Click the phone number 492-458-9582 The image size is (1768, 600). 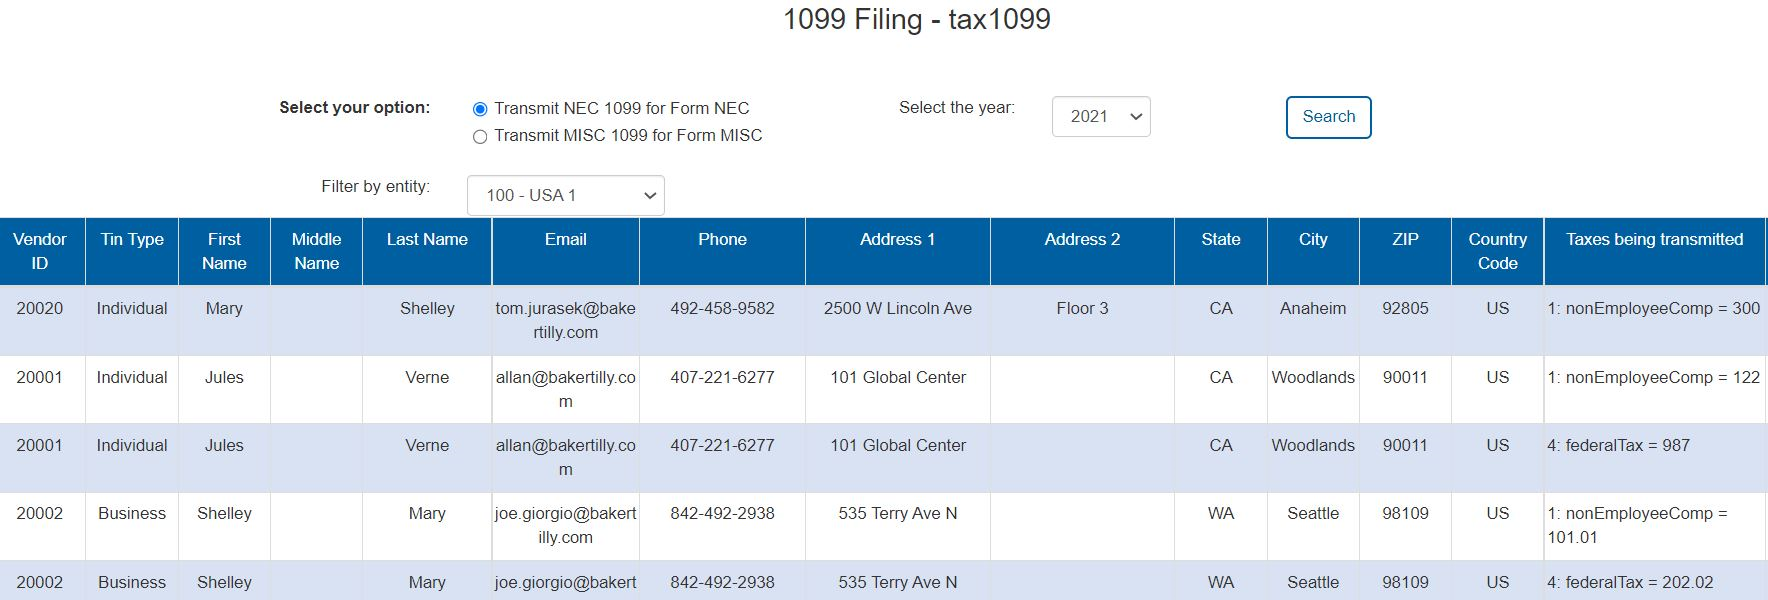click(x=722, y=309)
